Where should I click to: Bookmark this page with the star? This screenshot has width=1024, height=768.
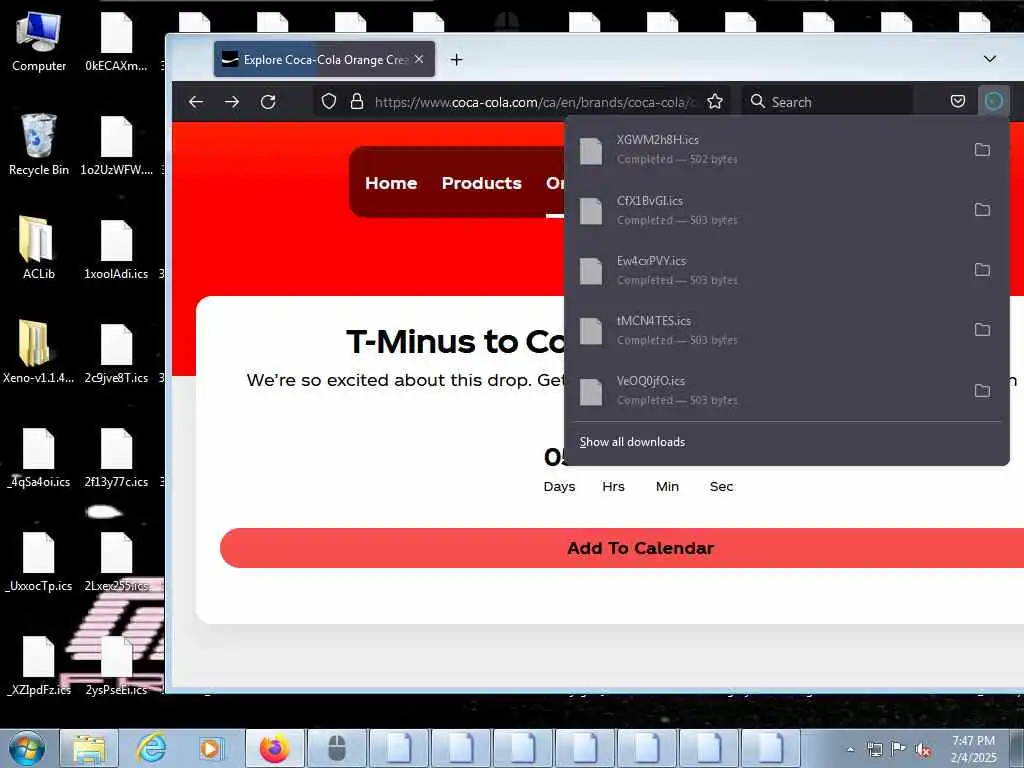coord(715,101)
